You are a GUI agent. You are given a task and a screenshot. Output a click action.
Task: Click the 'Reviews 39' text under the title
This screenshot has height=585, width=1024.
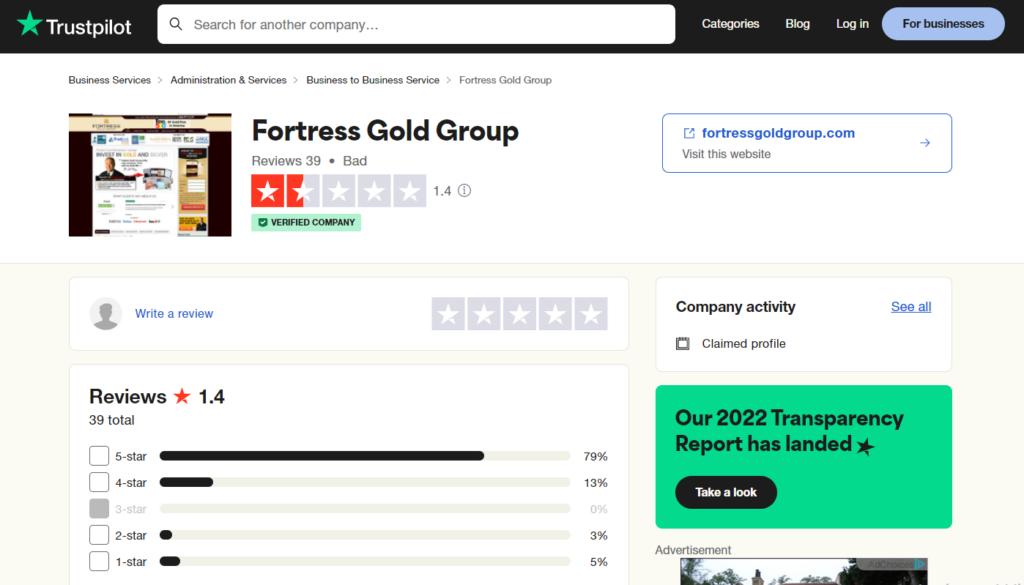[x=286, y=161]
